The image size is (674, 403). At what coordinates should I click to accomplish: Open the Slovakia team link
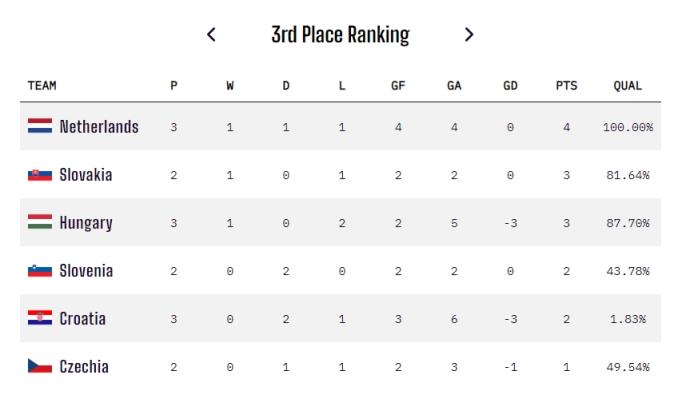[x=86, y=175]
